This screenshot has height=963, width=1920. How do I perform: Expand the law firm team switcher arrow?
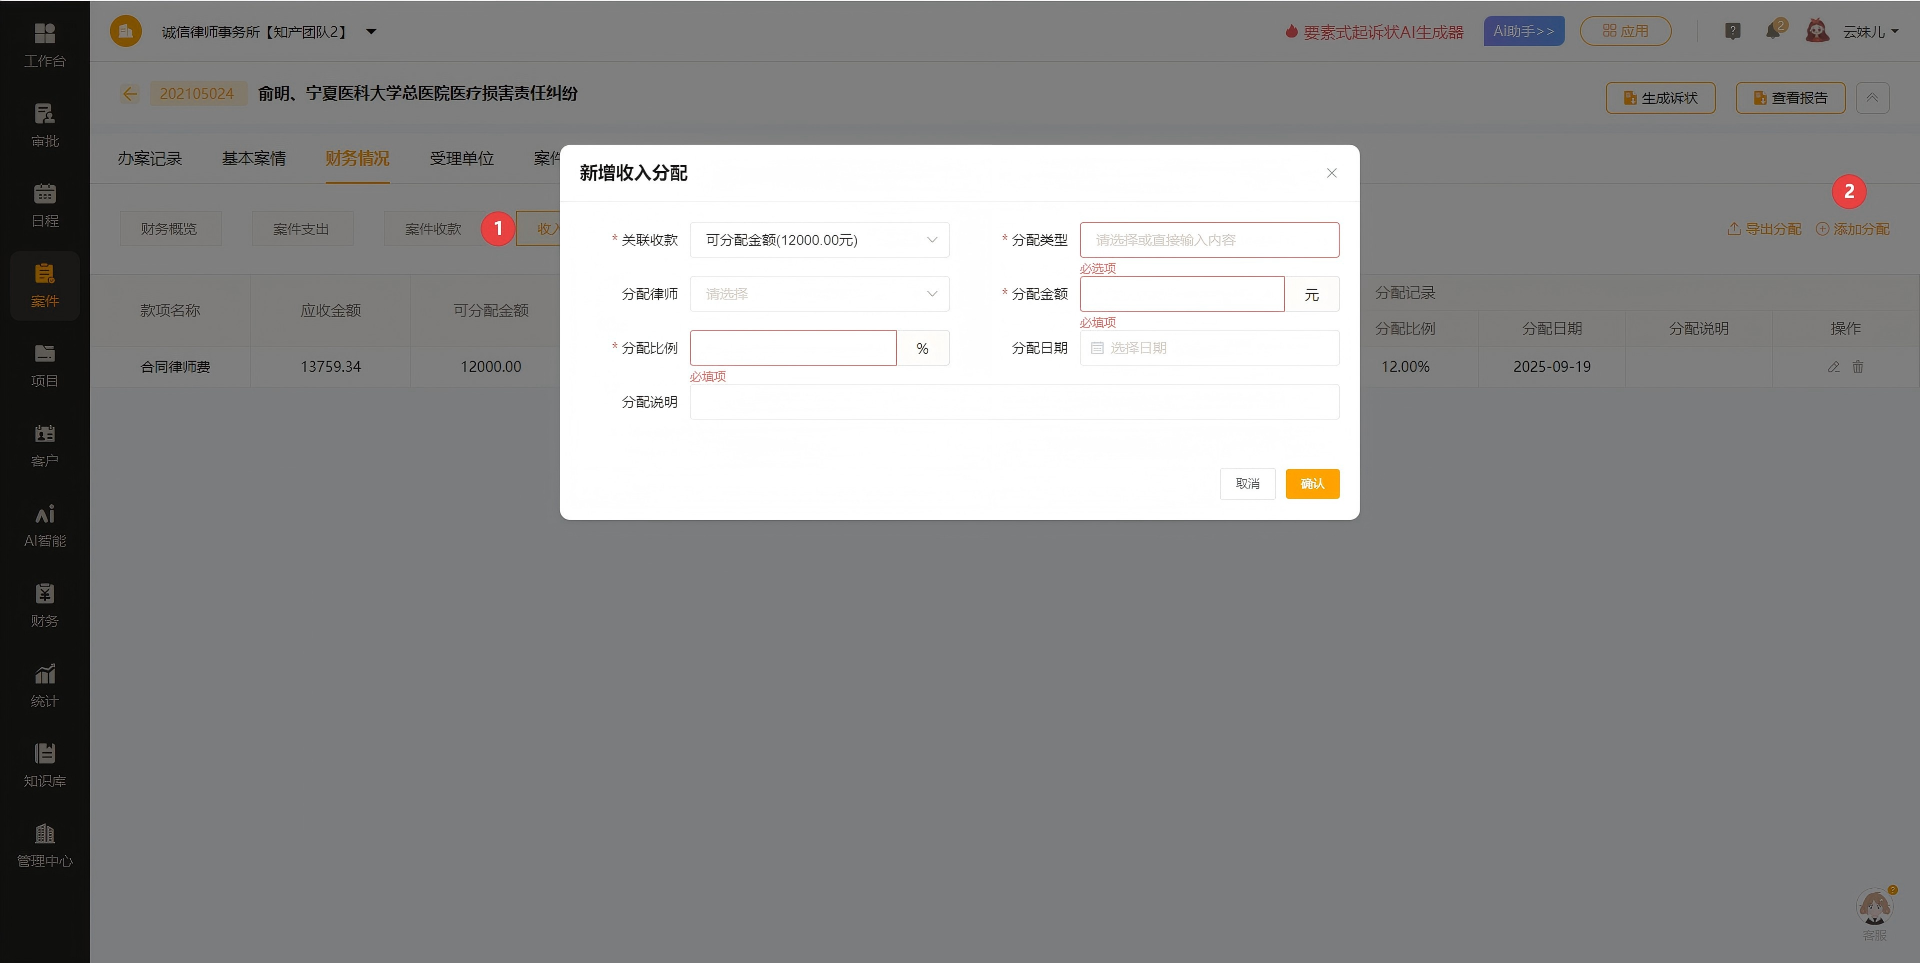pos(371,32)
